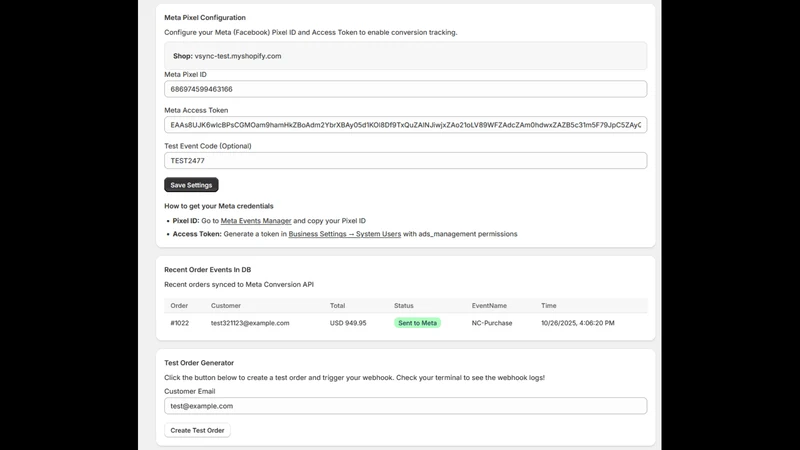Select NC-Purchase event name cell
Viewport: 800px width, 450px height.
pyautogui.click(x=492, y=323)
